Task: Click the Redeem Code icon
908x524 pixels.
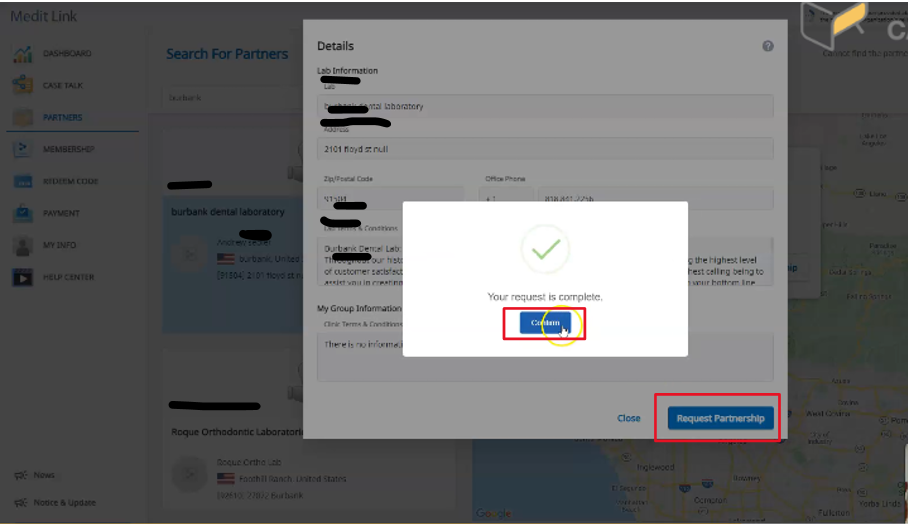Action: [x=23, y=181]
